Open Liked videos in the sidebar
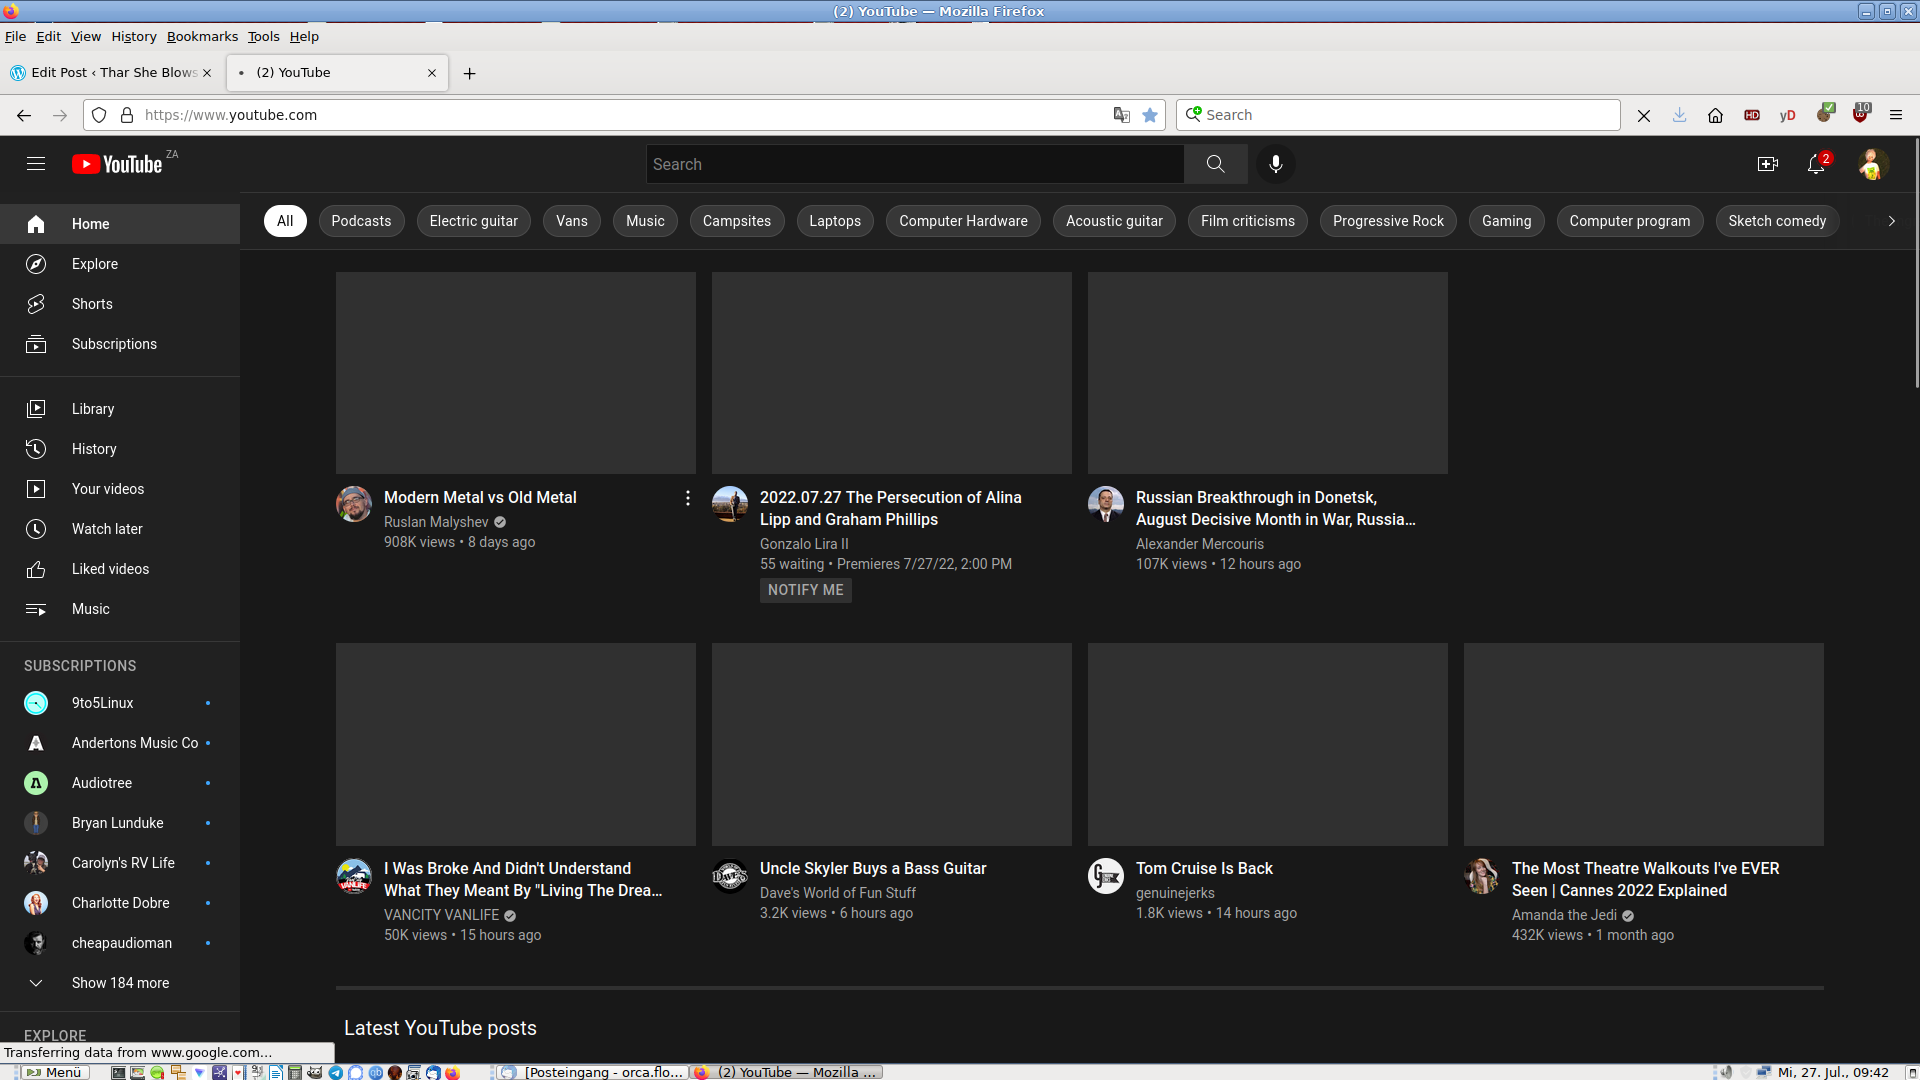Viewport: 1920px width, 1080px height. [x=120, y=569]
